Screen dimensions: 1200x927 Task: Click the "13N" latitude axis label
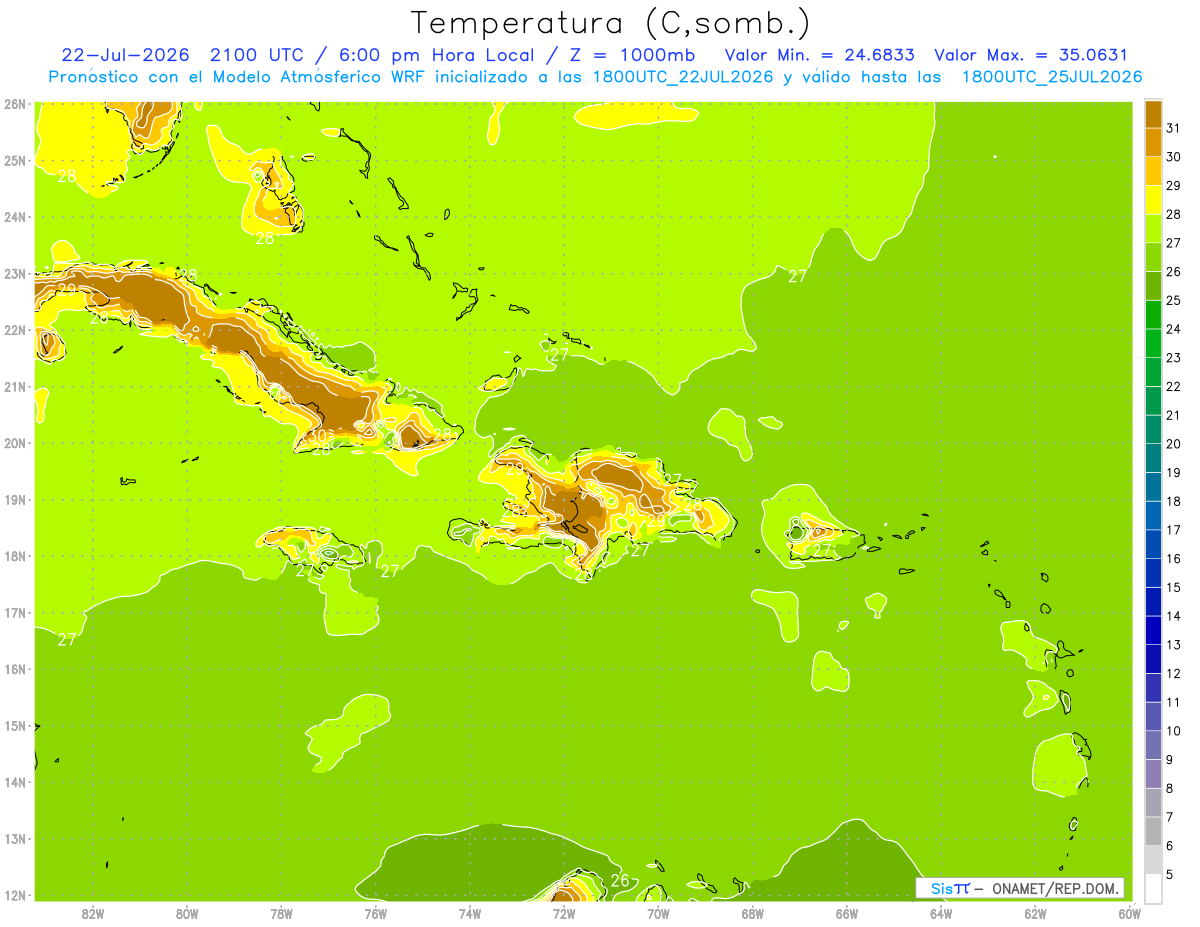pos(15,839)
